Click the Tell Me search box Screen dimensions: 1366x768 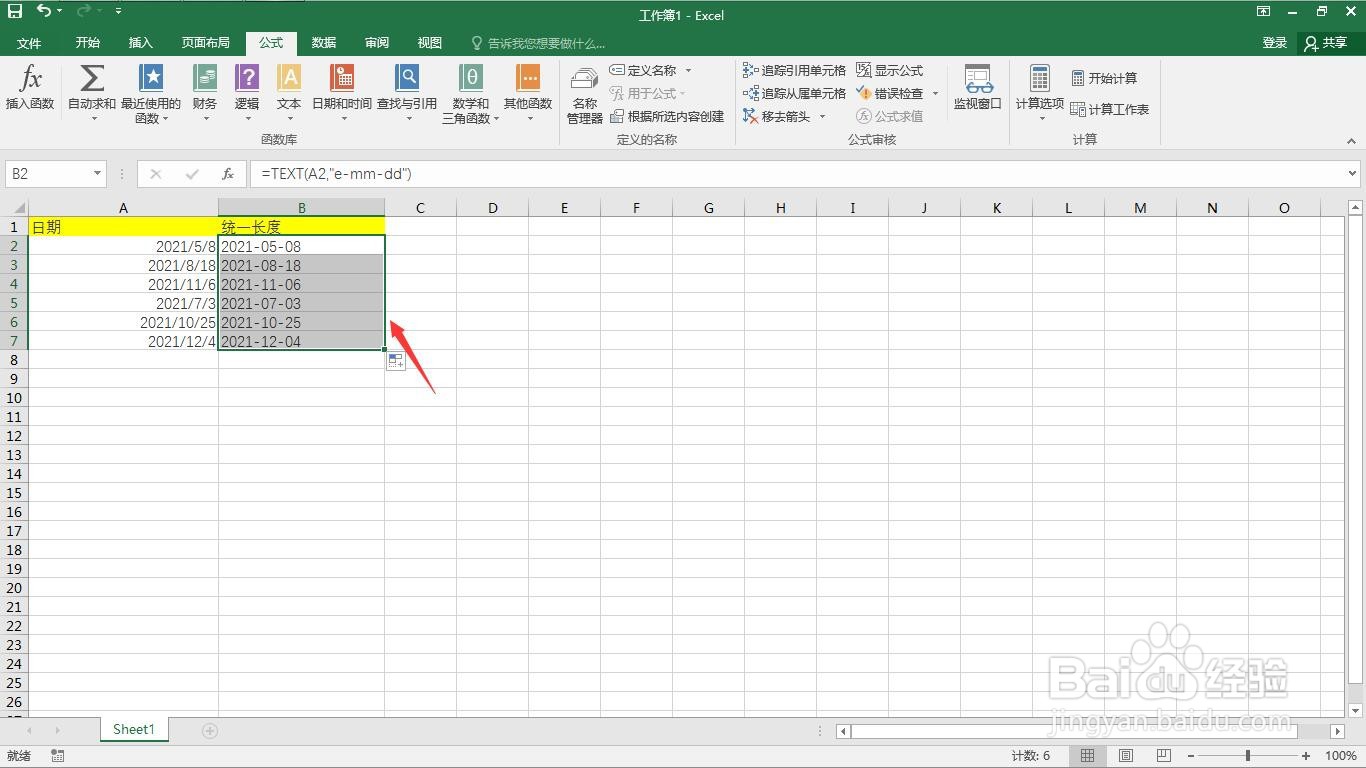(x=540, y=43)
